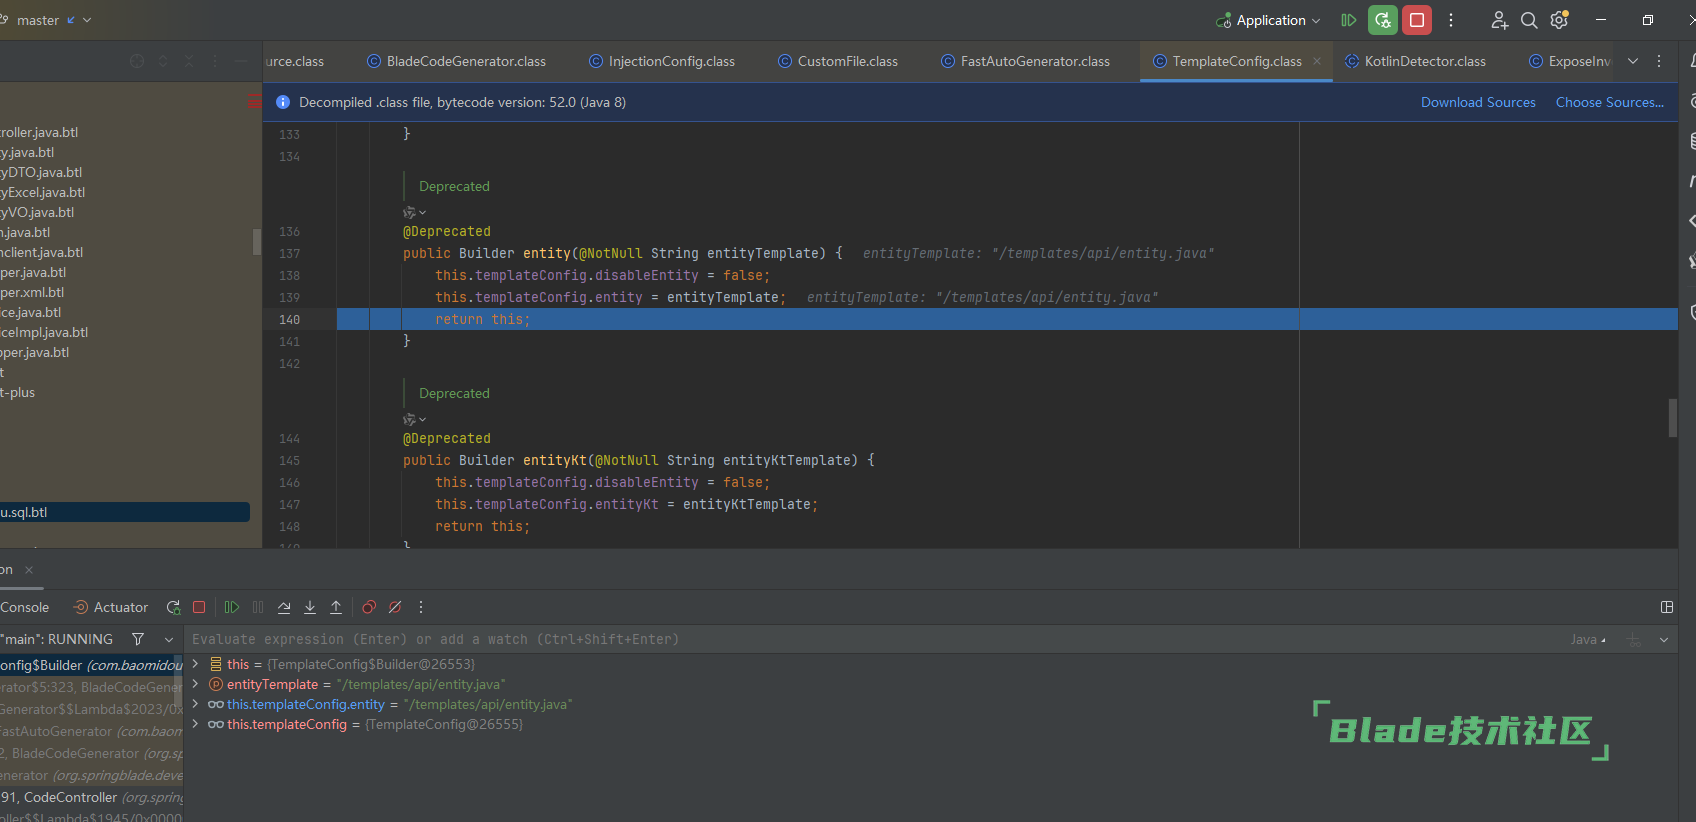Click Select Opened File locate icon in project panel
This screenshot has width=1696, height=822.
137,61
